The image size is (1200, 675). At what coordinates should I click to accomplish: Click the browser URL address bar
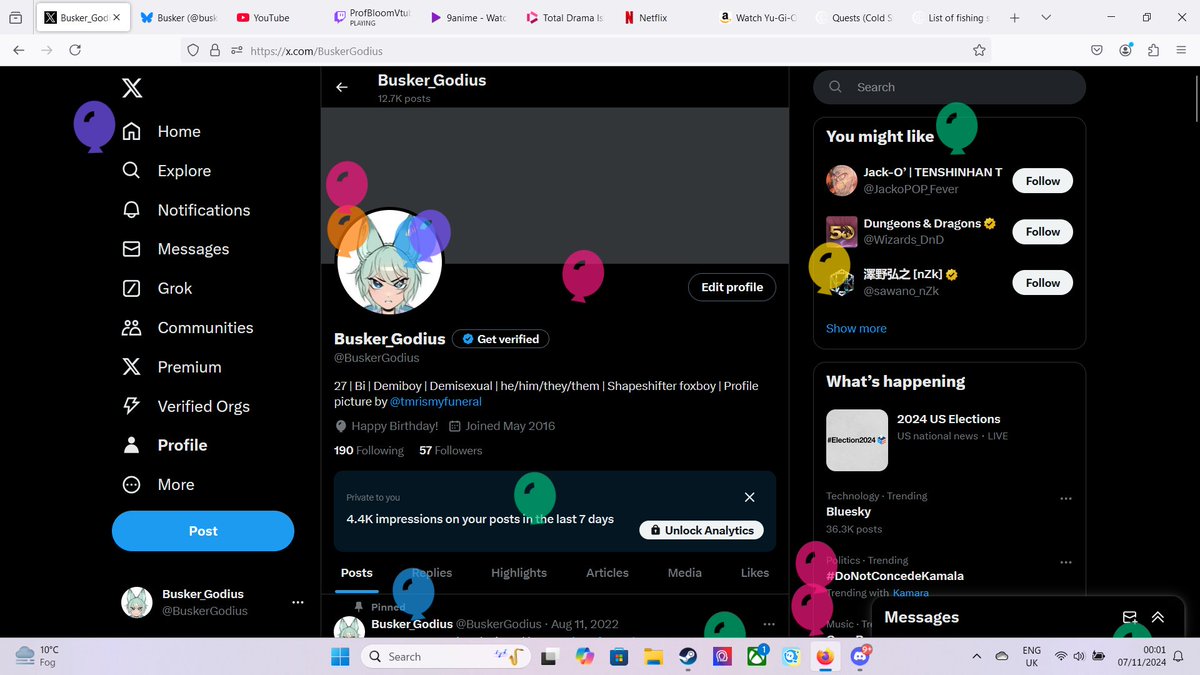click(x=587, y=50)
